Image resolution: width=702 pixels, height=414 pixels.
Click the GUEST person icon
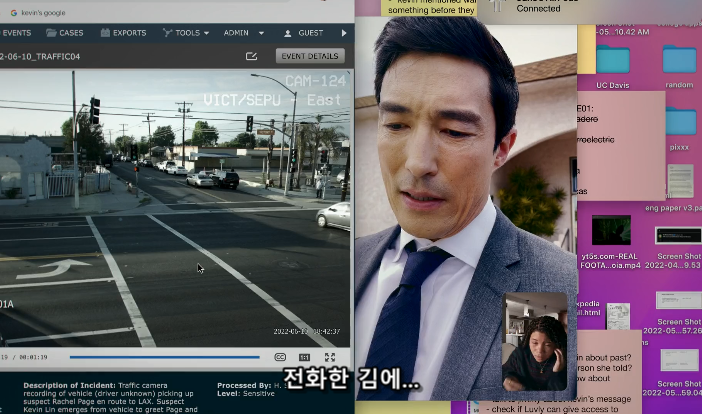[288, 33]
